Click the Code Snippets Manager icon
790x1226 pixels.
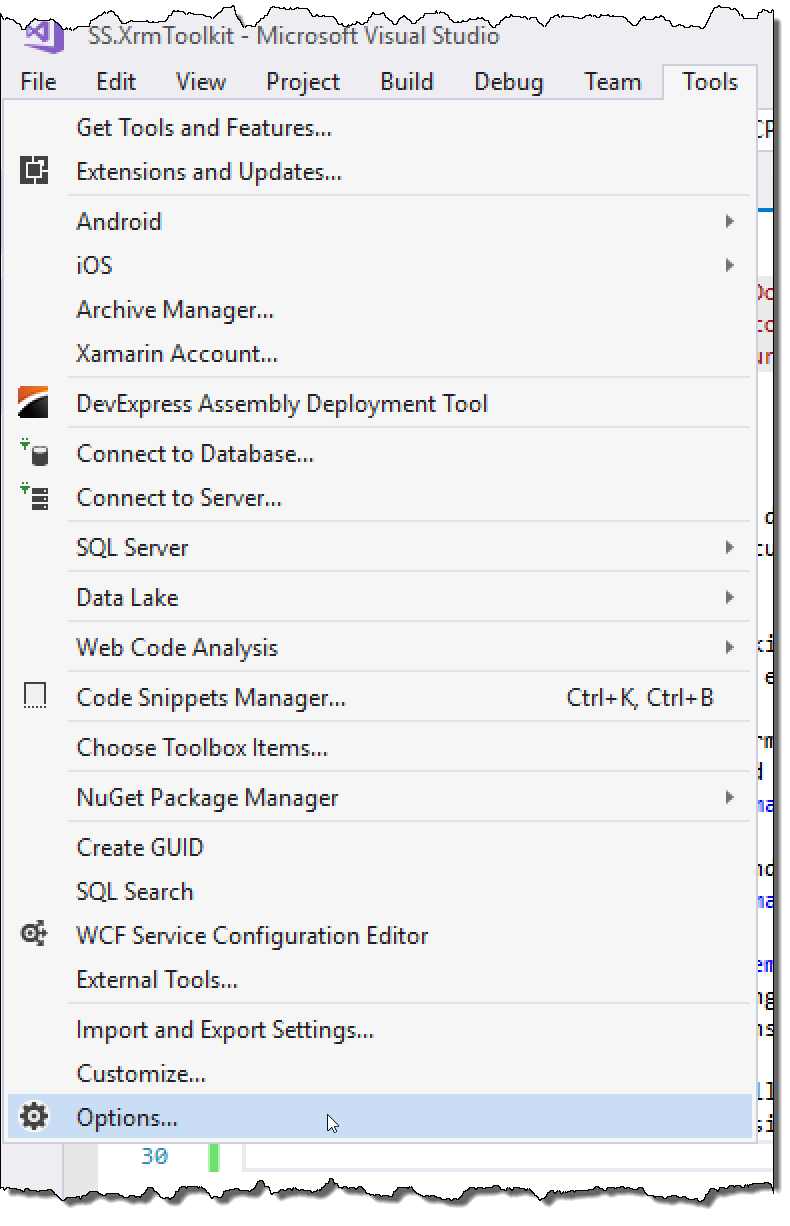tap(35, 696)
